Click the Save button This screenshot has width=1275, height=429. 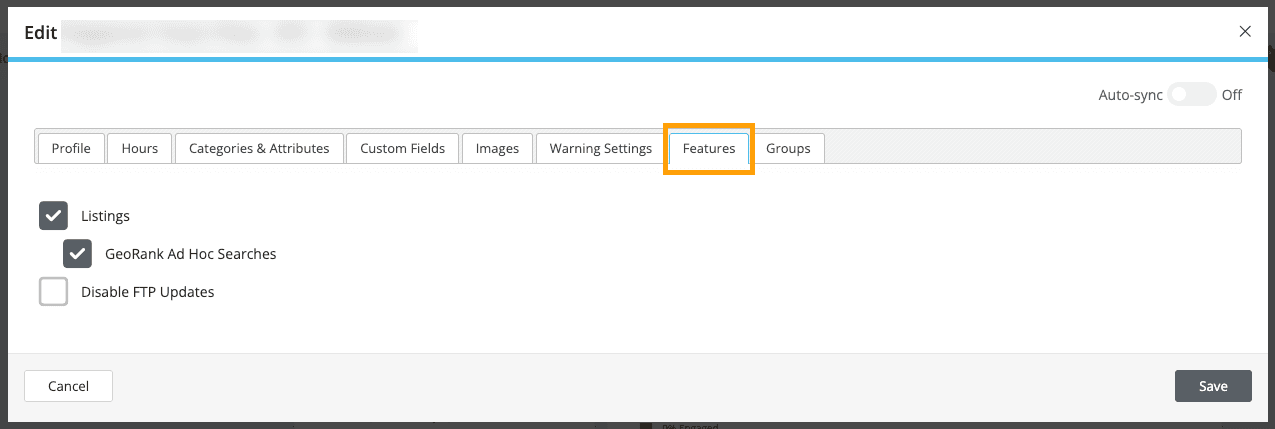(x=1213, y=386)
